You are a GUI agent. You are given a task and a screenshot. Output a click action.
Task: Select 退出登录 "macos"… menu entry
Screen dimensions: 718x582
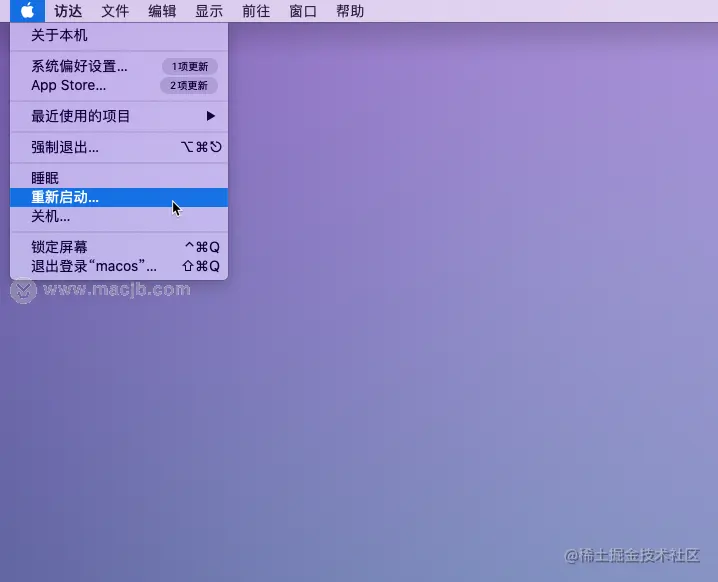pyautogui.click(x=119, y=266)
